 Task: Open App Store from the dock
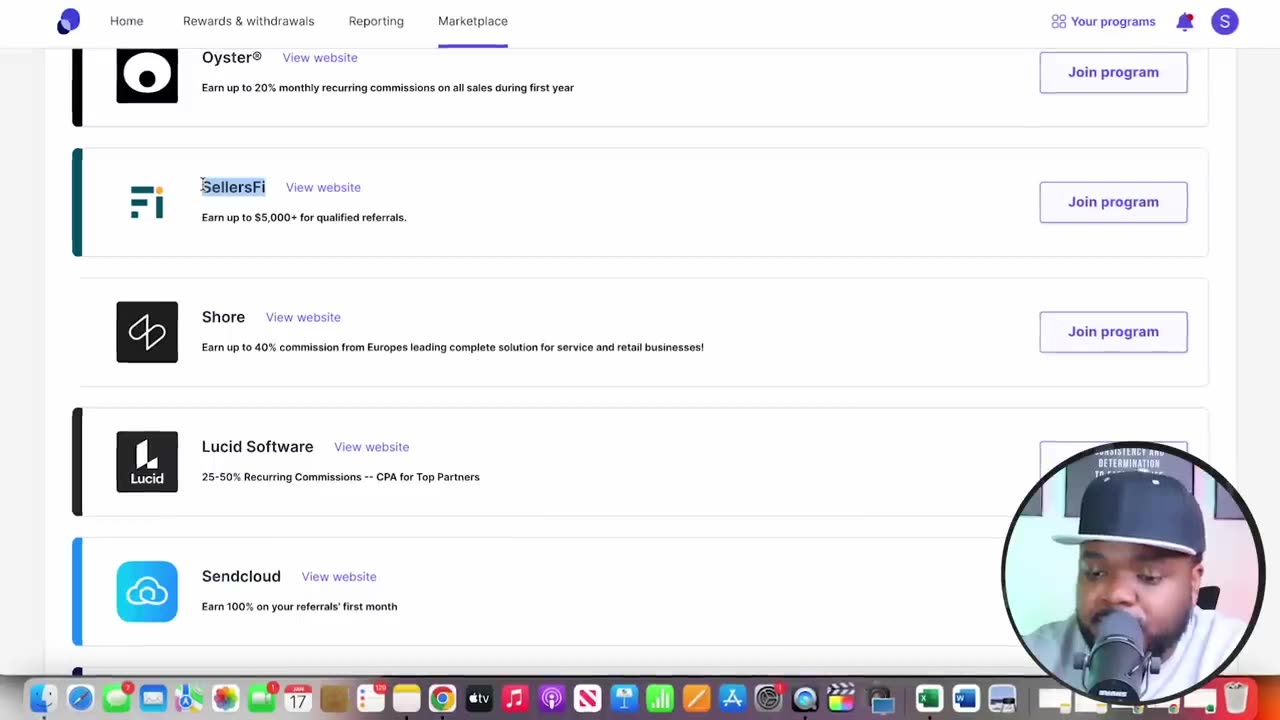point(733,698)
